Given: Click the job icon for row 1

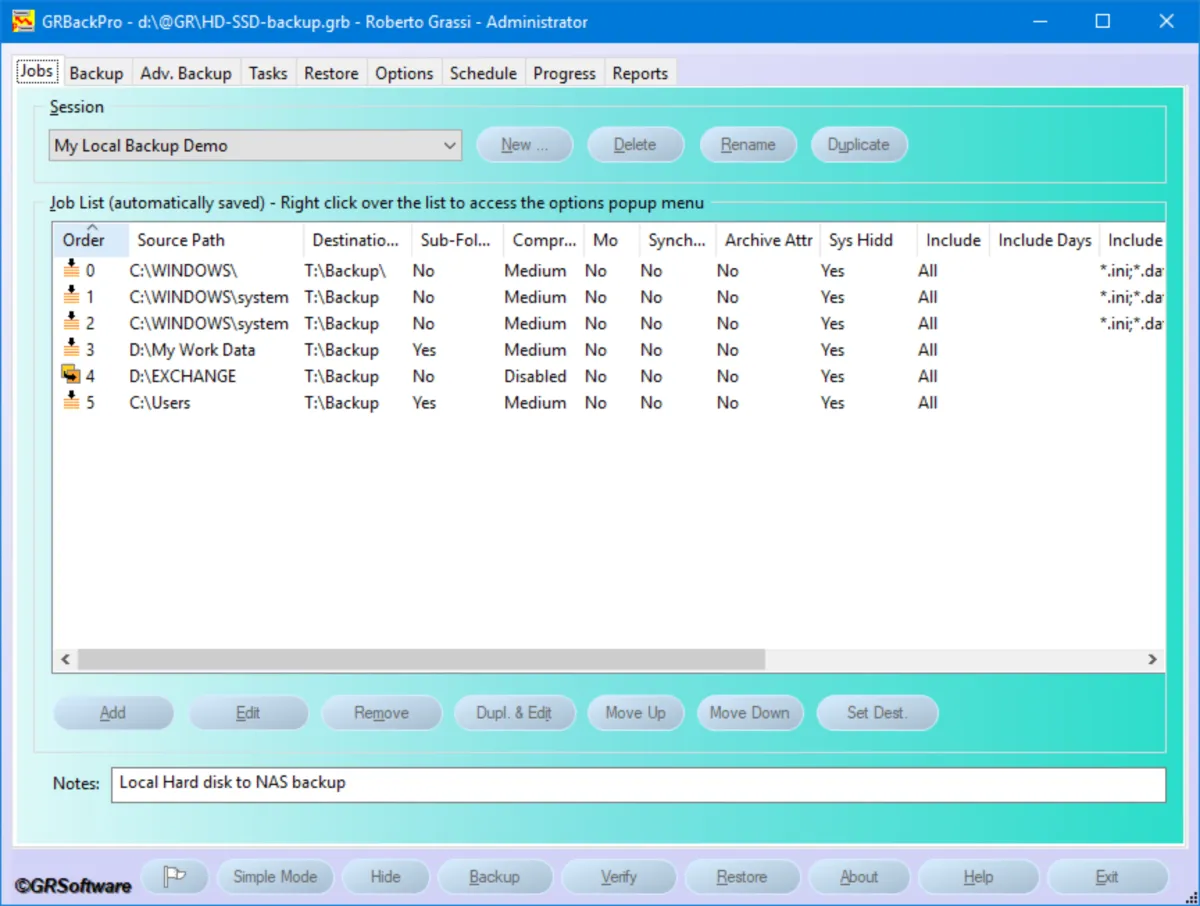Looking at the screenshot, I should coord(71,295).
